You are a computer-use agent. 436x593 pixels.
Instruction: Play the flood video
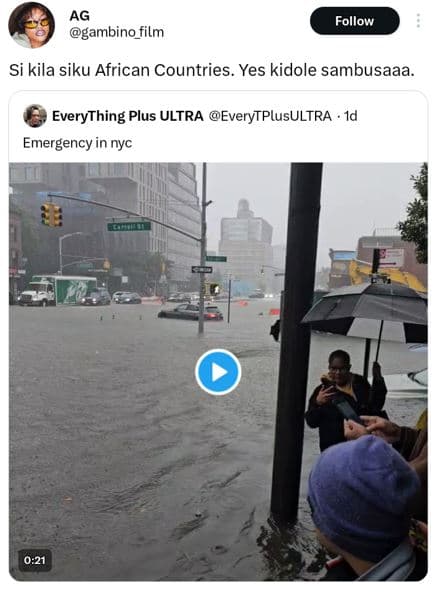[x=218, y=372]
